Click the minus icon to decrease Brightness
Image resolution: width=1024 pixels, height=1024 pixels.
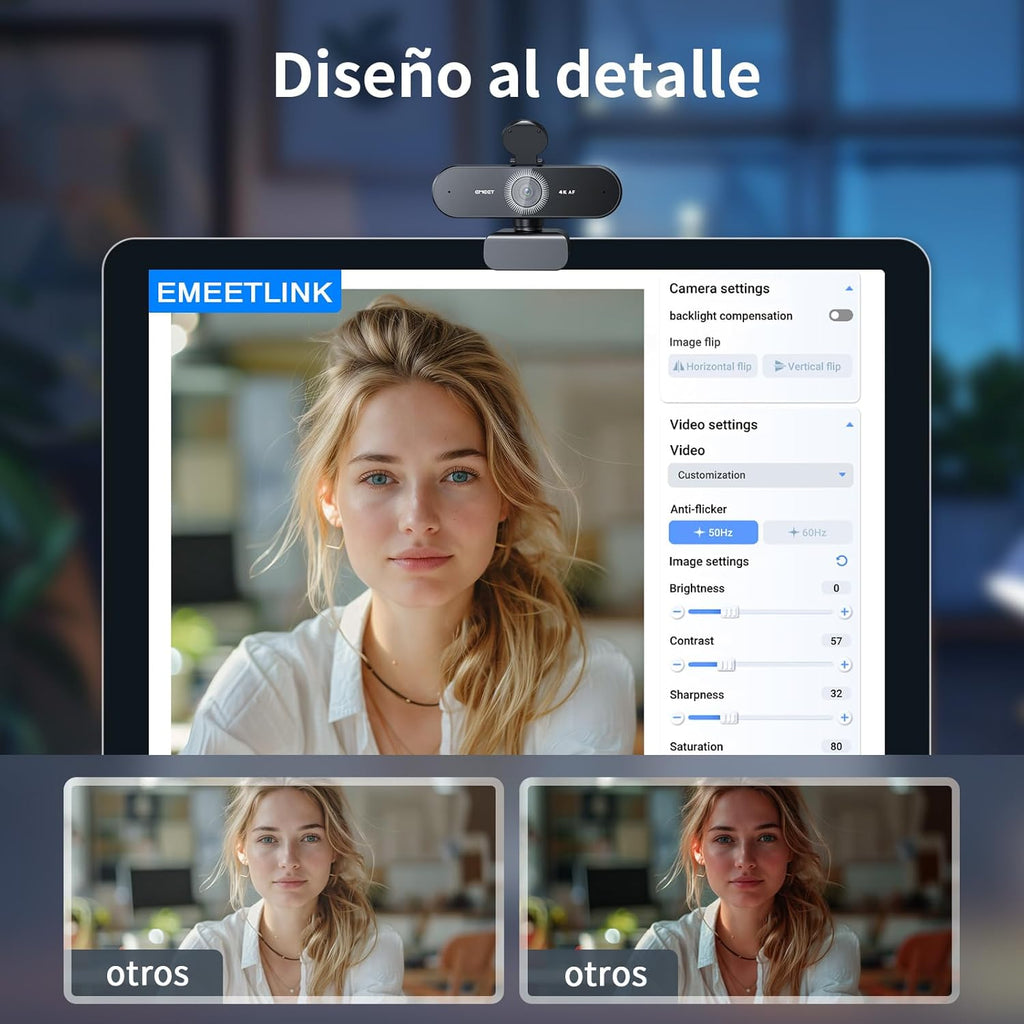pos(678,612)
